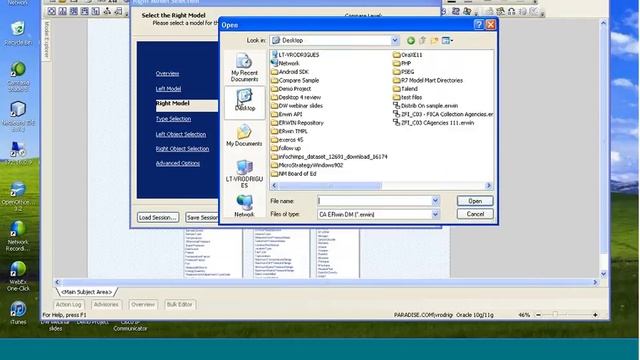Select the DW webinar slides folder
The image size is (640, 360).
(x=297, y=106)
